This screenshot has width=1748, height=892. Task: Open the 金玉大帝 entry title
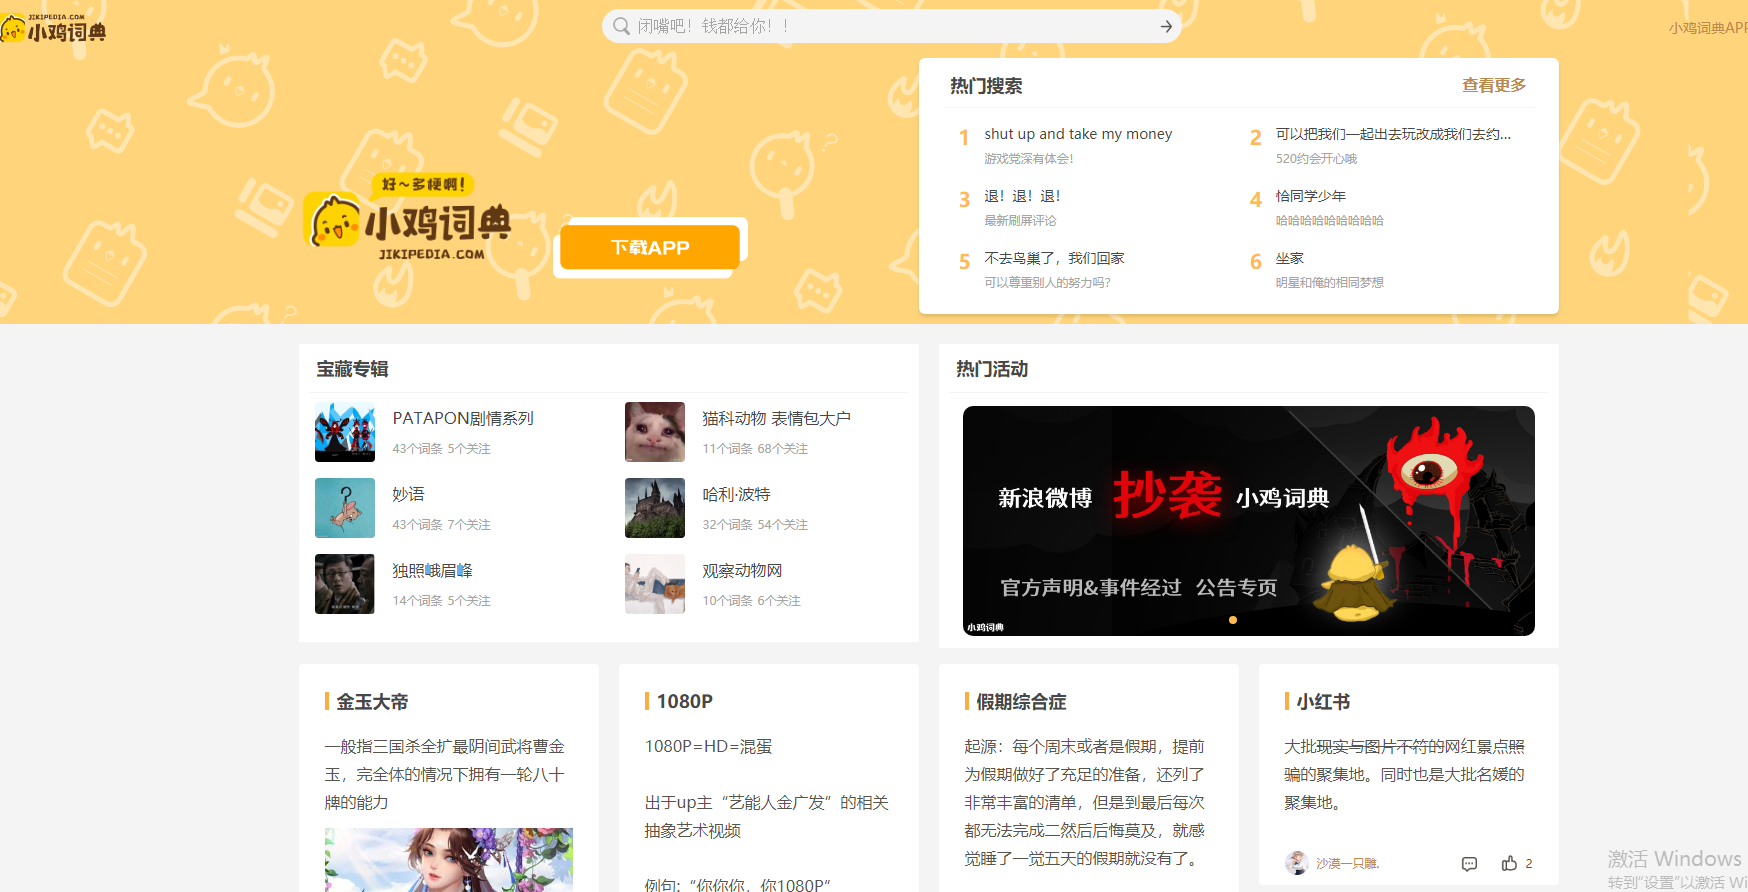click(x=372, y=702)
